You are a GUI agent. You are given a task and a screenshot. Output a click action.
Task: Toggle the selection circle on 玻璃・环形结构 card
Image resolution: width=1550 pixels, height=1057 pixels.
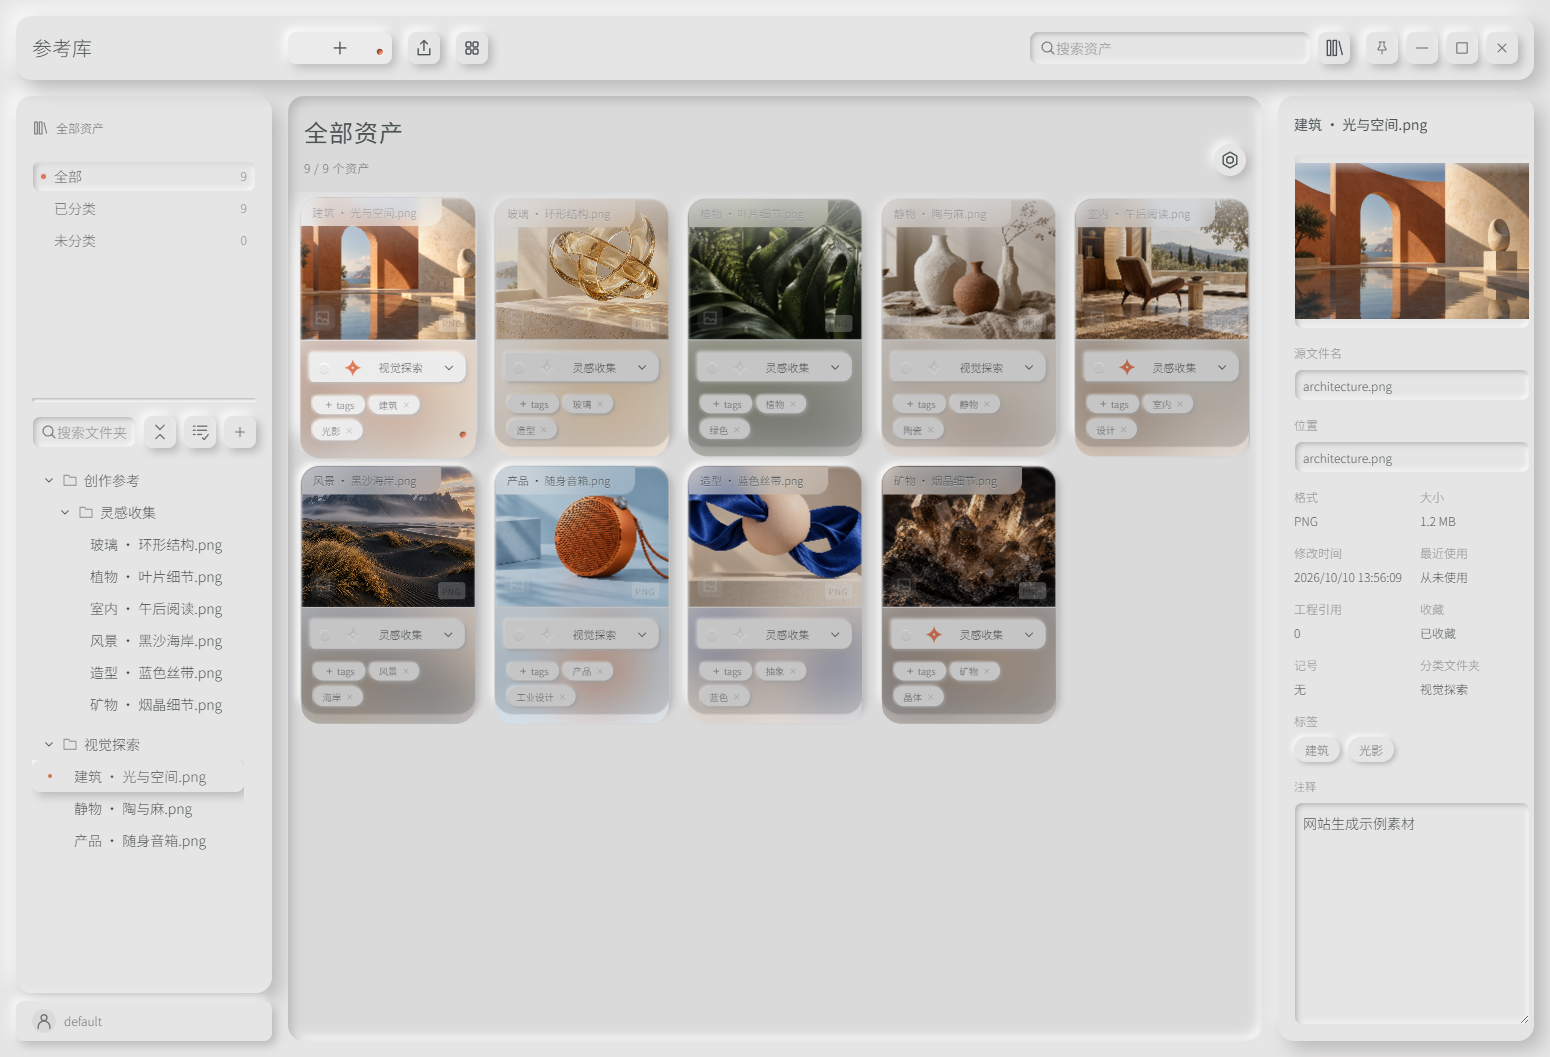(x=519, y=368)
